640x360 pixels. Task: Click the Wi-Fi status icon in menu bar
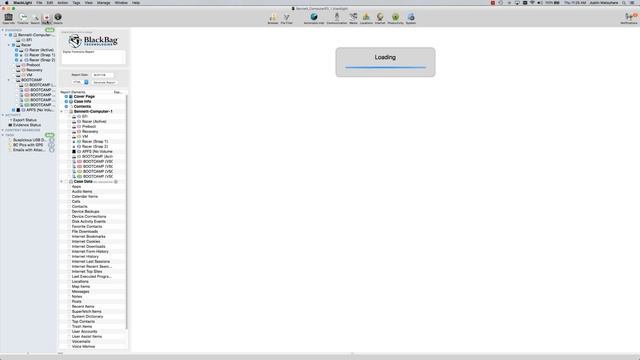pos(532,3)
